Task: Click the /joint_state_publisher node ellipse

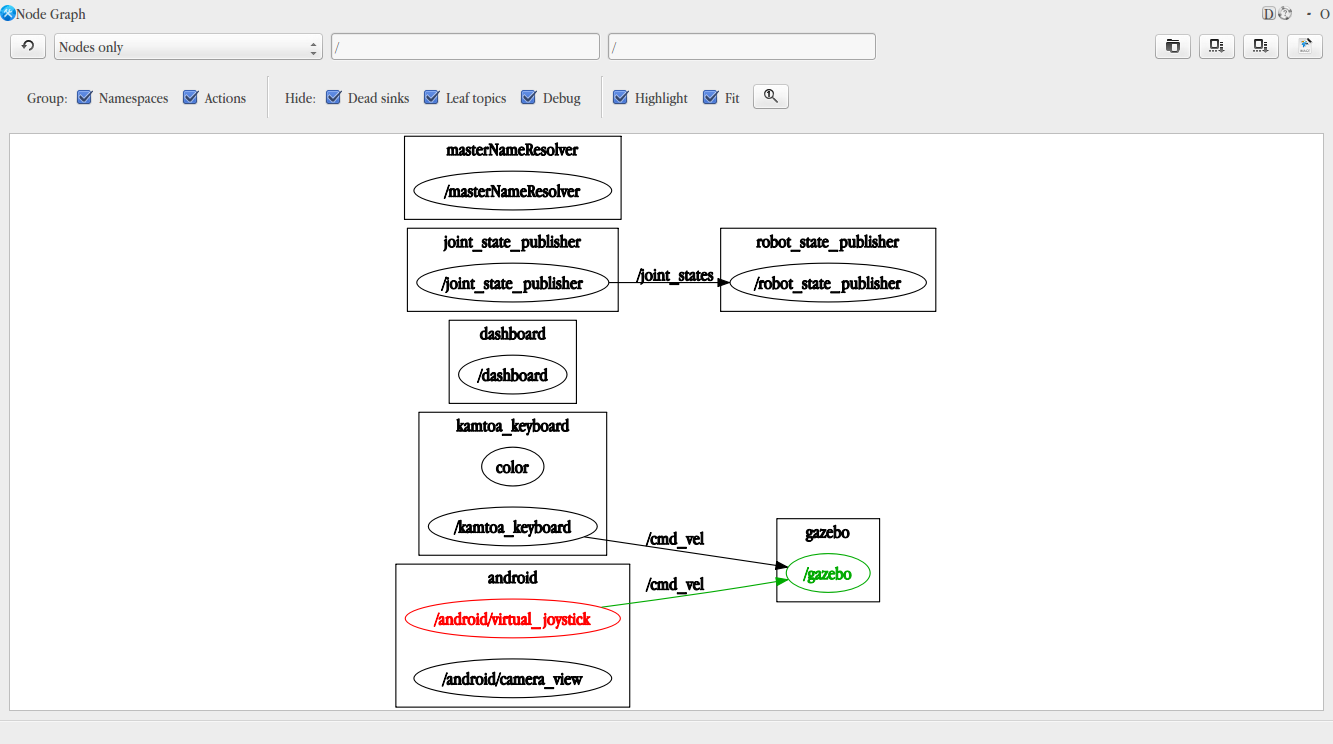Action: coord(512,283)
